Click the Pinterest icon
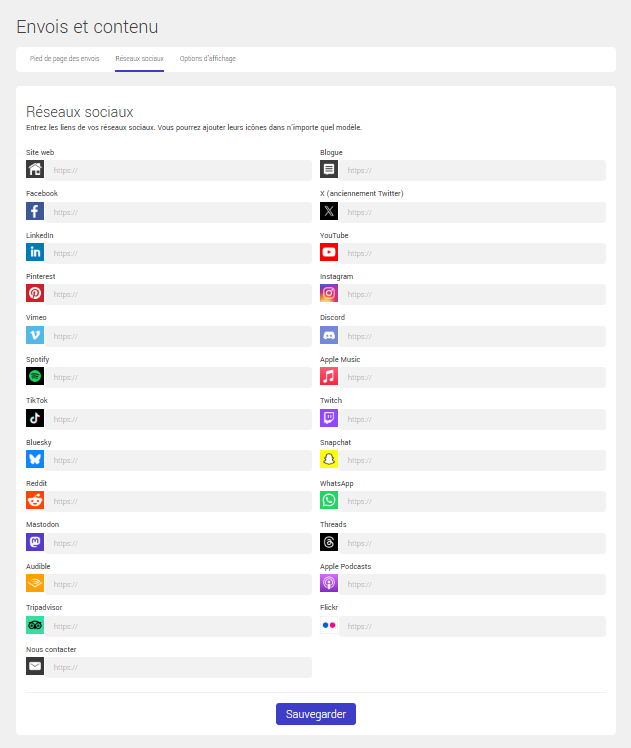The height and width of the screenshot is (748, 631). (35, 293)
